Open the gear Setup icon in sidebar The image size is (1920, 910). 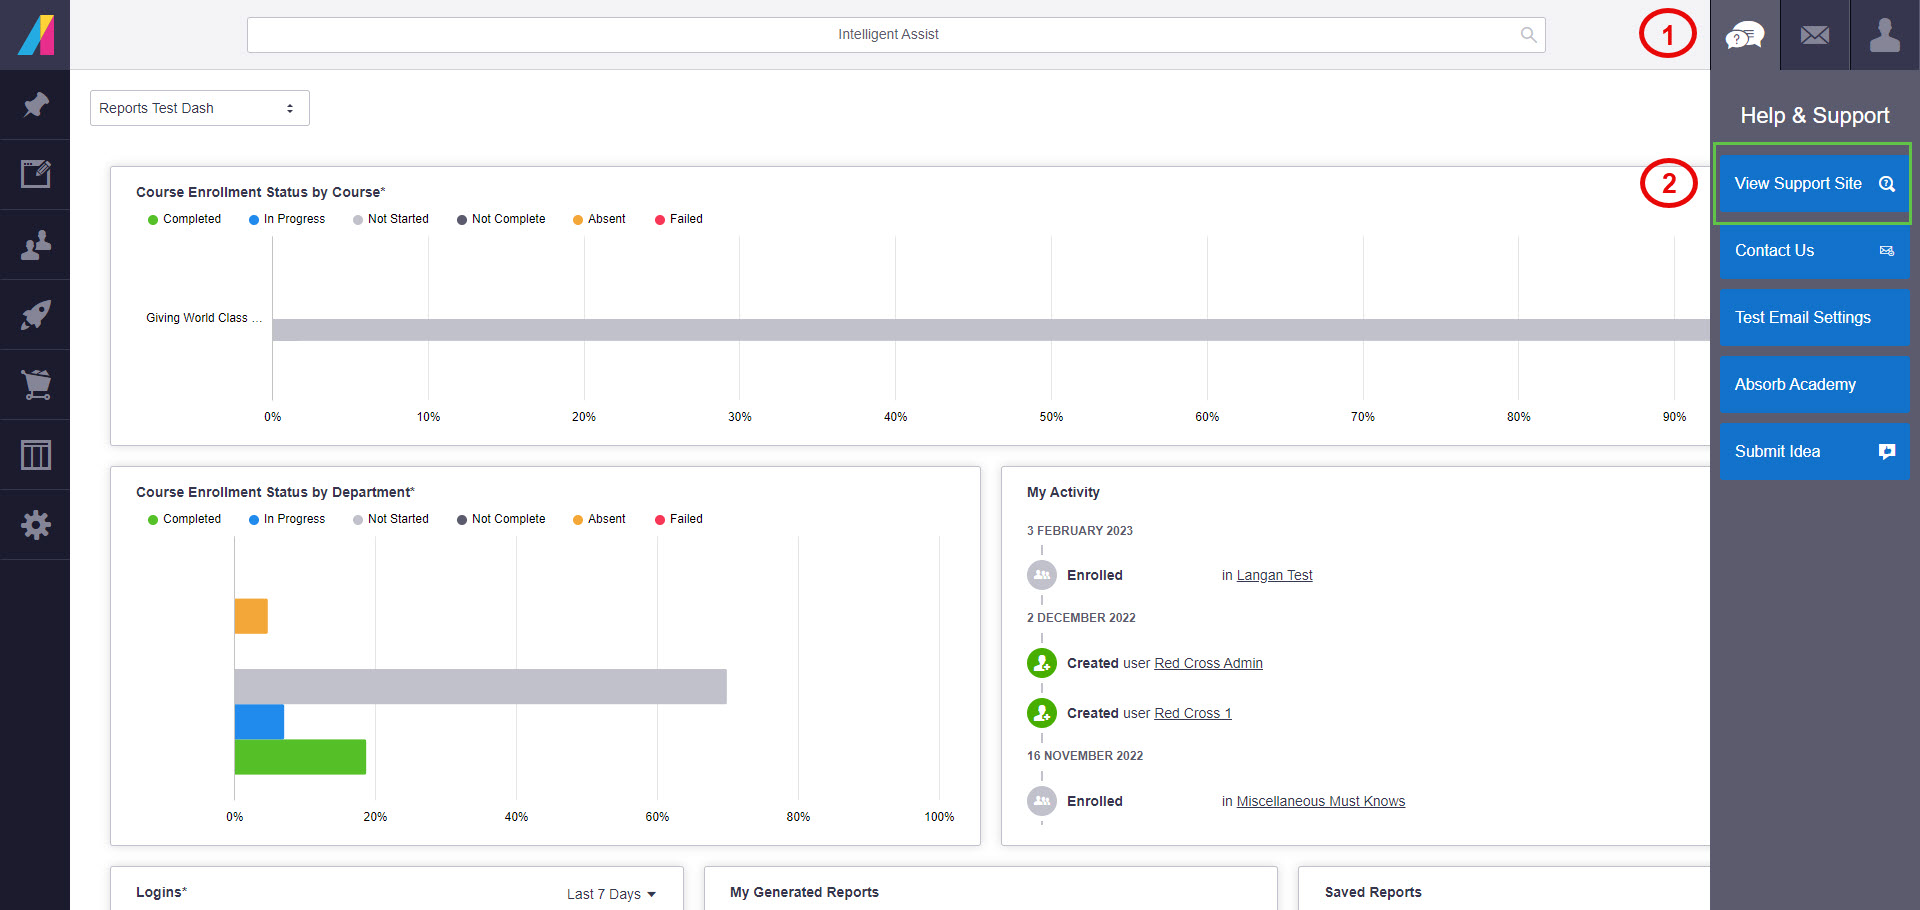click(36, 525)
